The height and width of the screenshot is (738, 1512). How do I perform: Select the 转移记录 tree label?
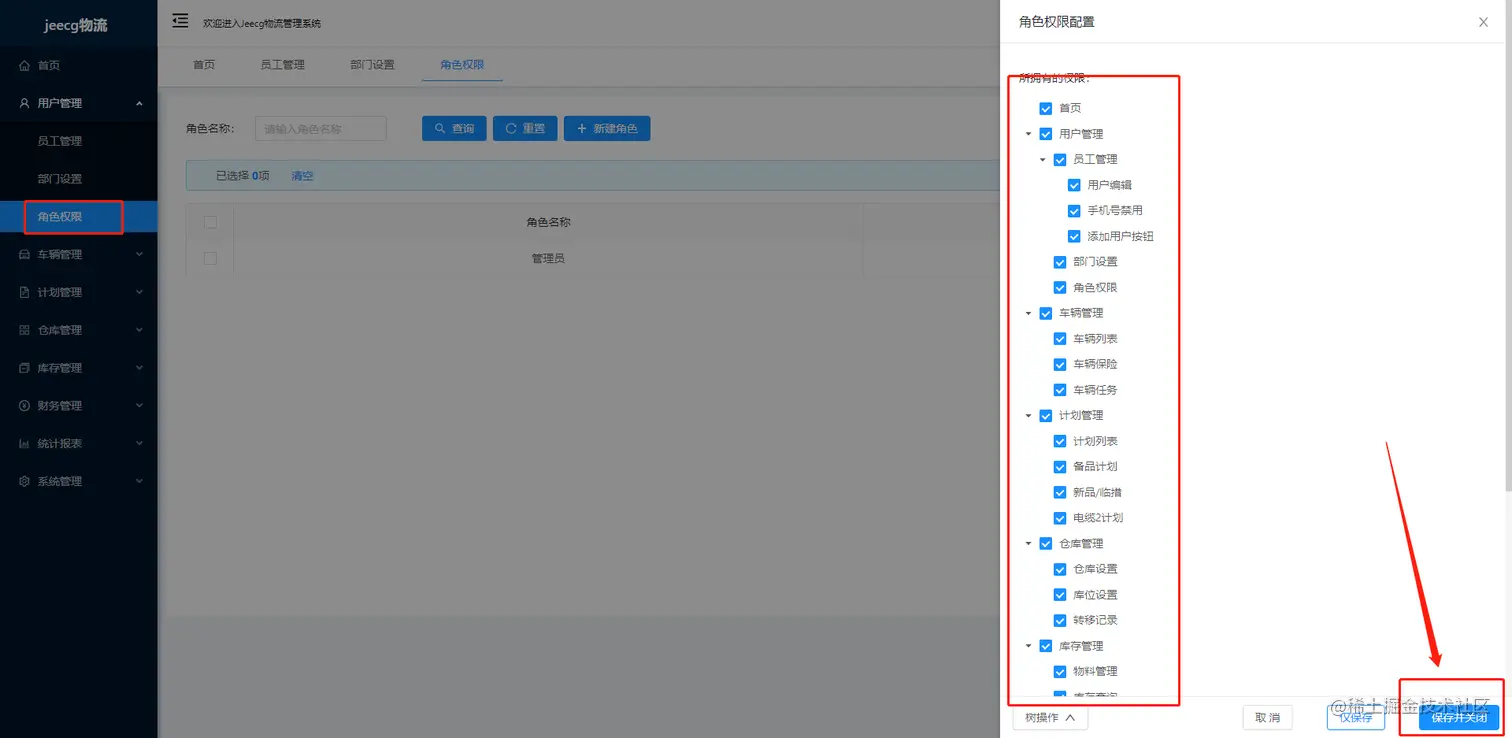[x=1095, y=620]
